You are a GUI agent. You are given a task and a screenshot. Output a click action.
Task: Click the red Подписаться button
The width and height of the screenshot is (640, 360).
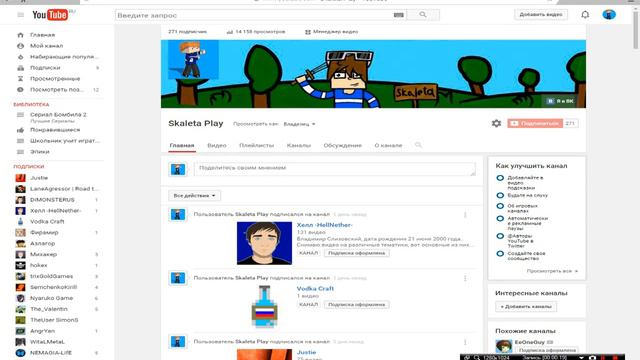pyautogui.click(x=535, y=123)
